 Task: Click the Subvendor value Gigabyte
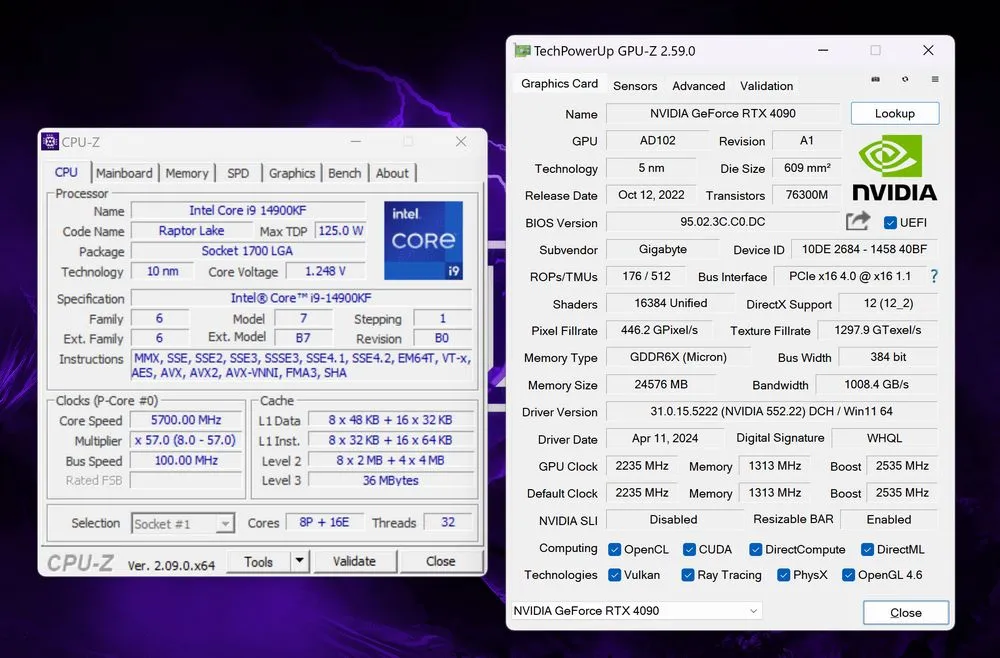(x=663, y=249)
